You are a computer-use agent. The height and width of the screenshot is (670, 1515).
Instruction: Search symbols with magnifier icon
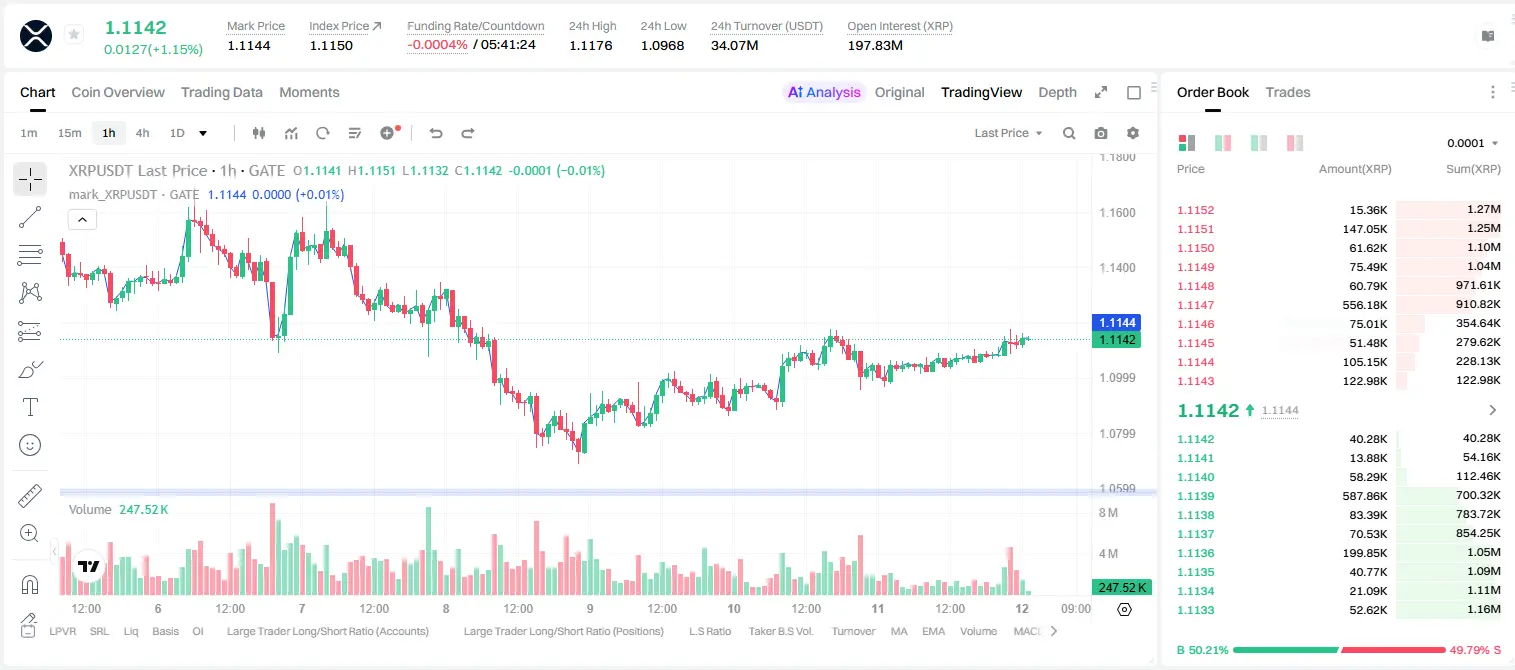pyautogui.click(x=1069, y=133)
